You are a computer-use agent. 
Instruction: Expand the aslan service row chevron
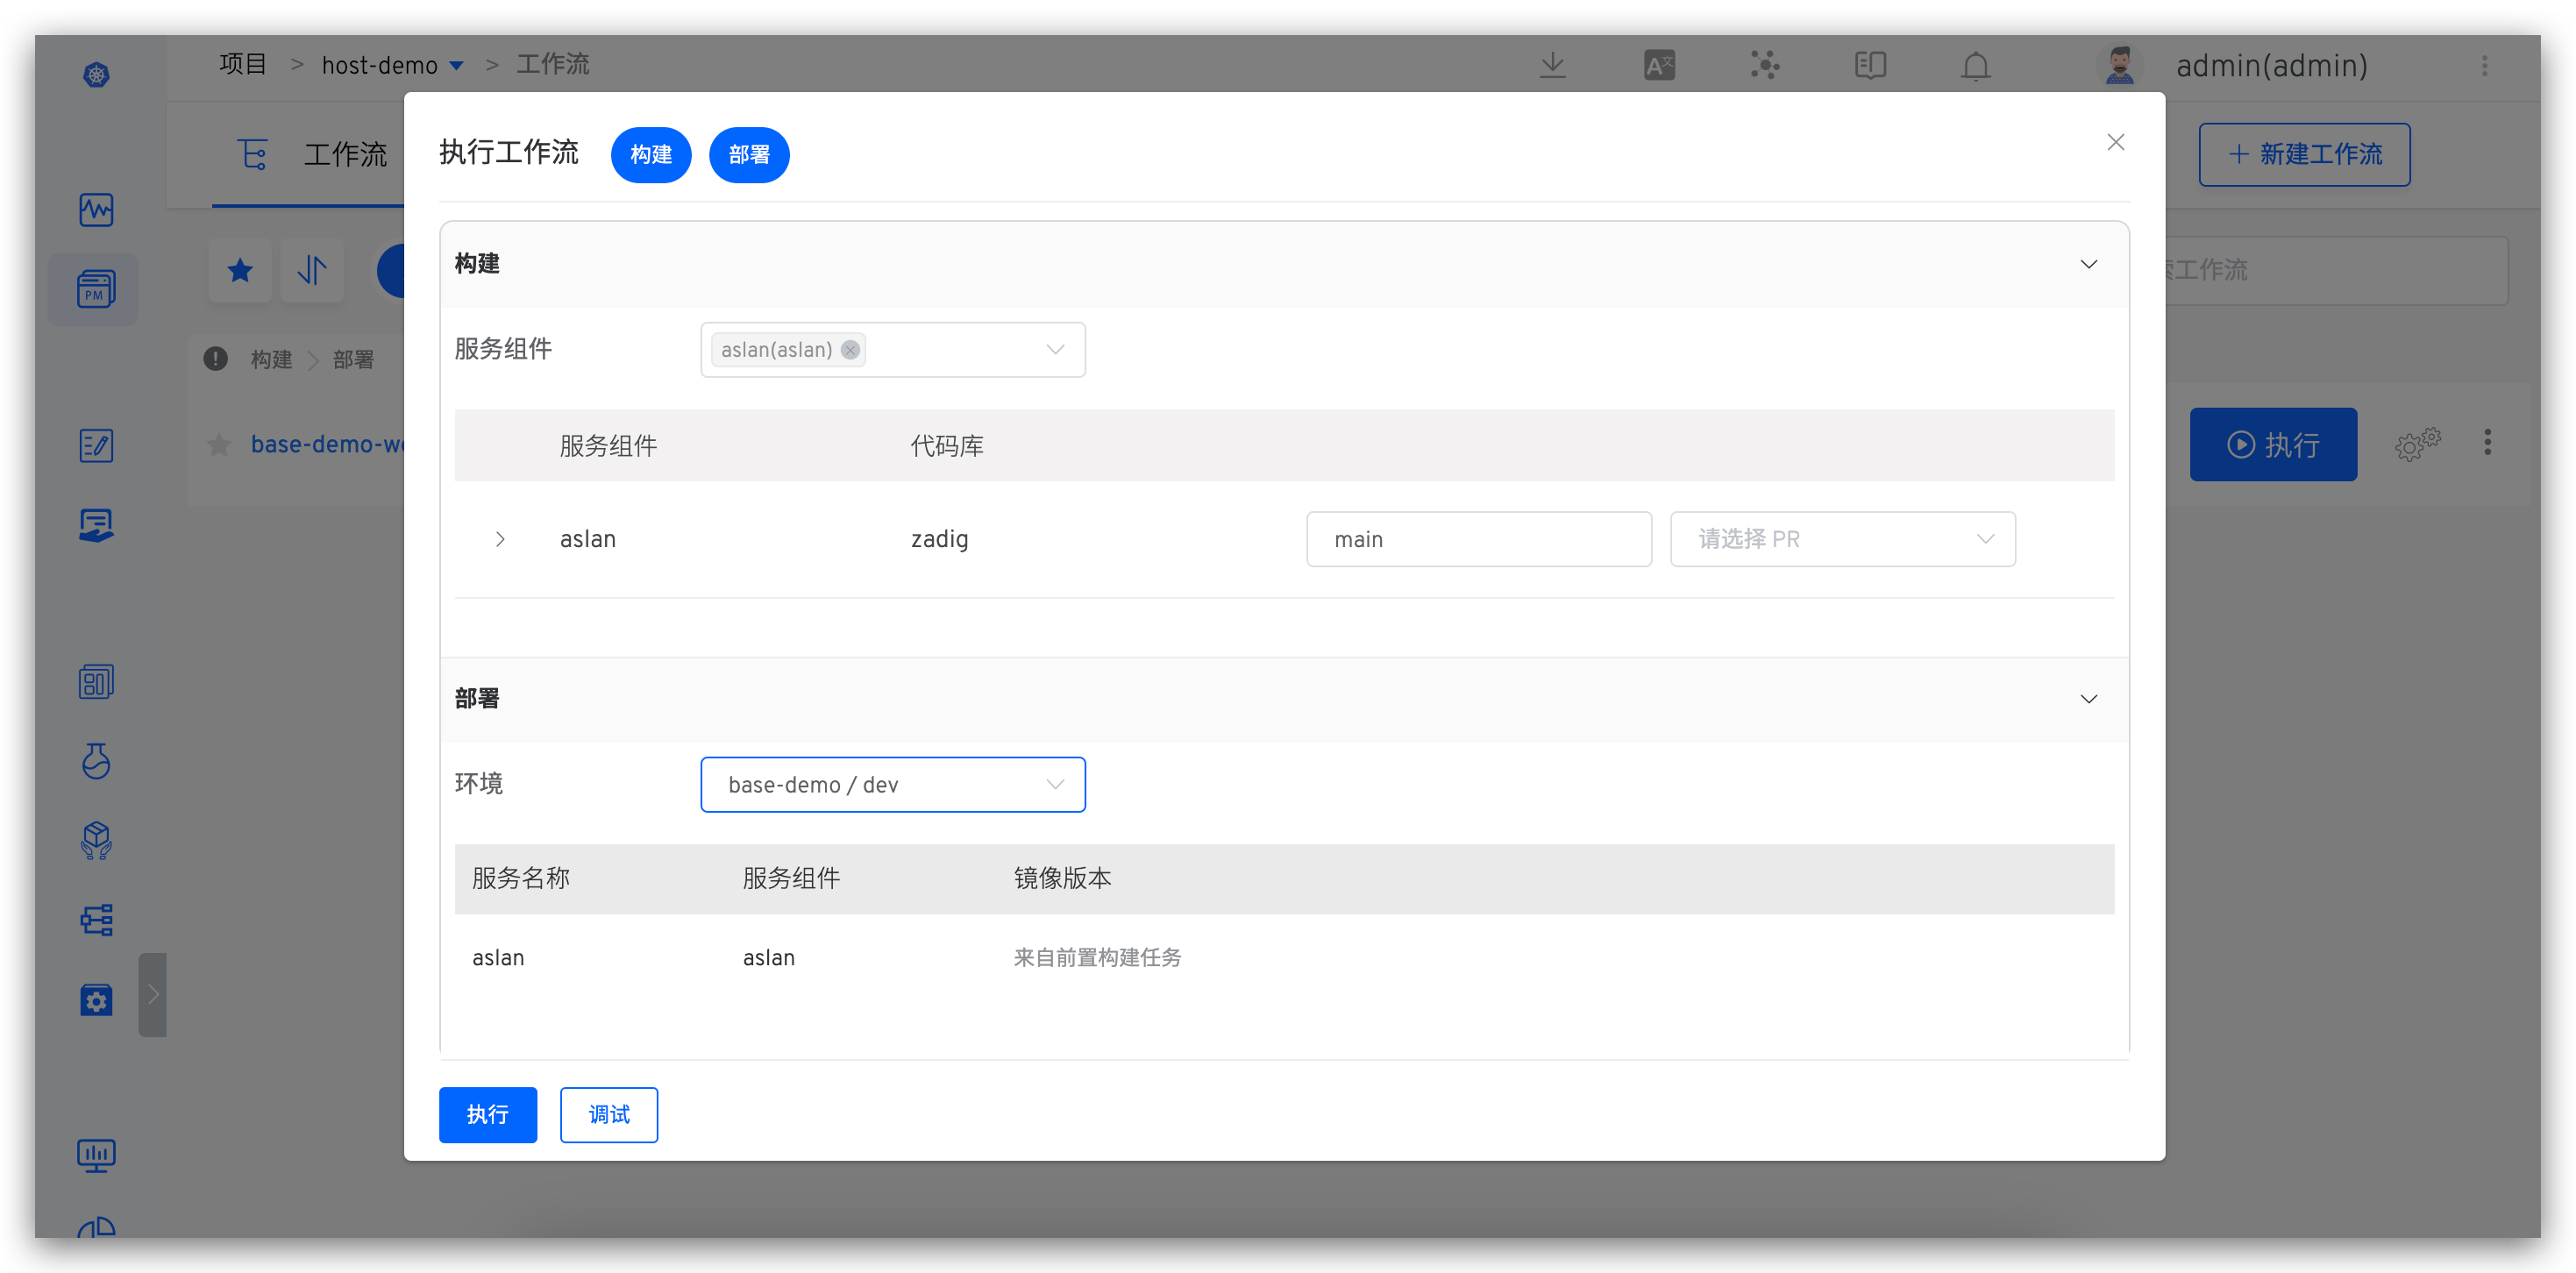point(500,539)
